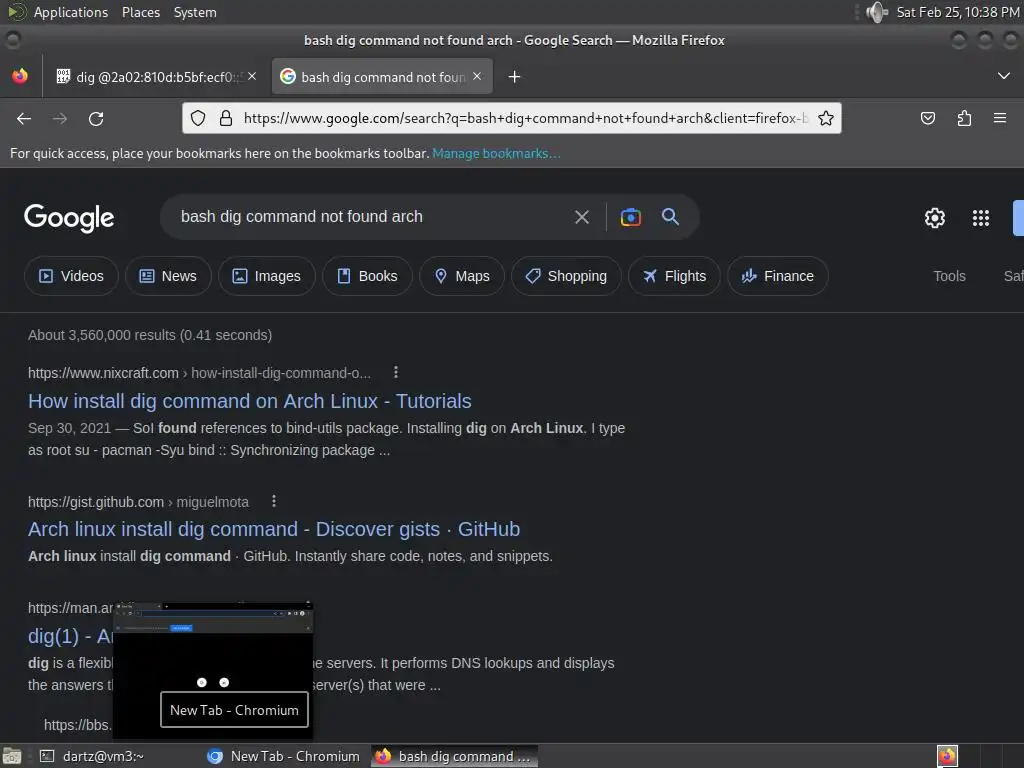
Task: Open Firefox extensions menu
Action: (x=964, y=118)
